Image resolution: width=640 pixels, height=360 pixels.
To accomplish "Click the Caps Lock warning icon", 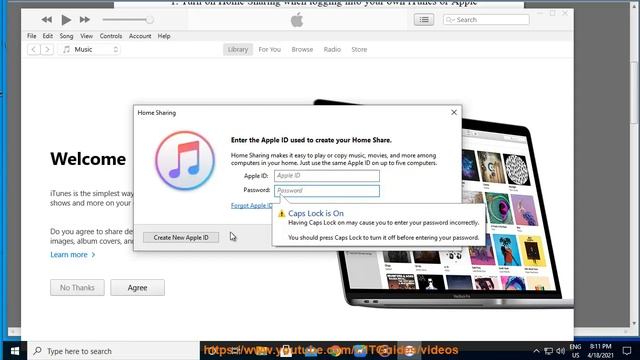I will coord(281,213).
